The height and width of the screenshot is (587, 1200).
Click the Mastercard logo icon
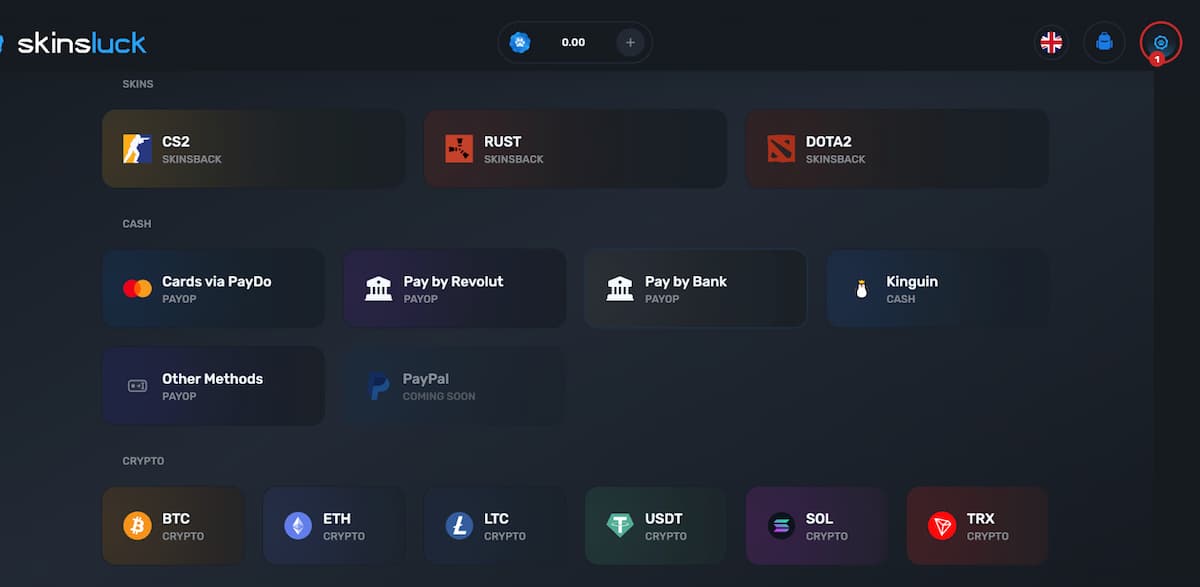click(137, 289)
